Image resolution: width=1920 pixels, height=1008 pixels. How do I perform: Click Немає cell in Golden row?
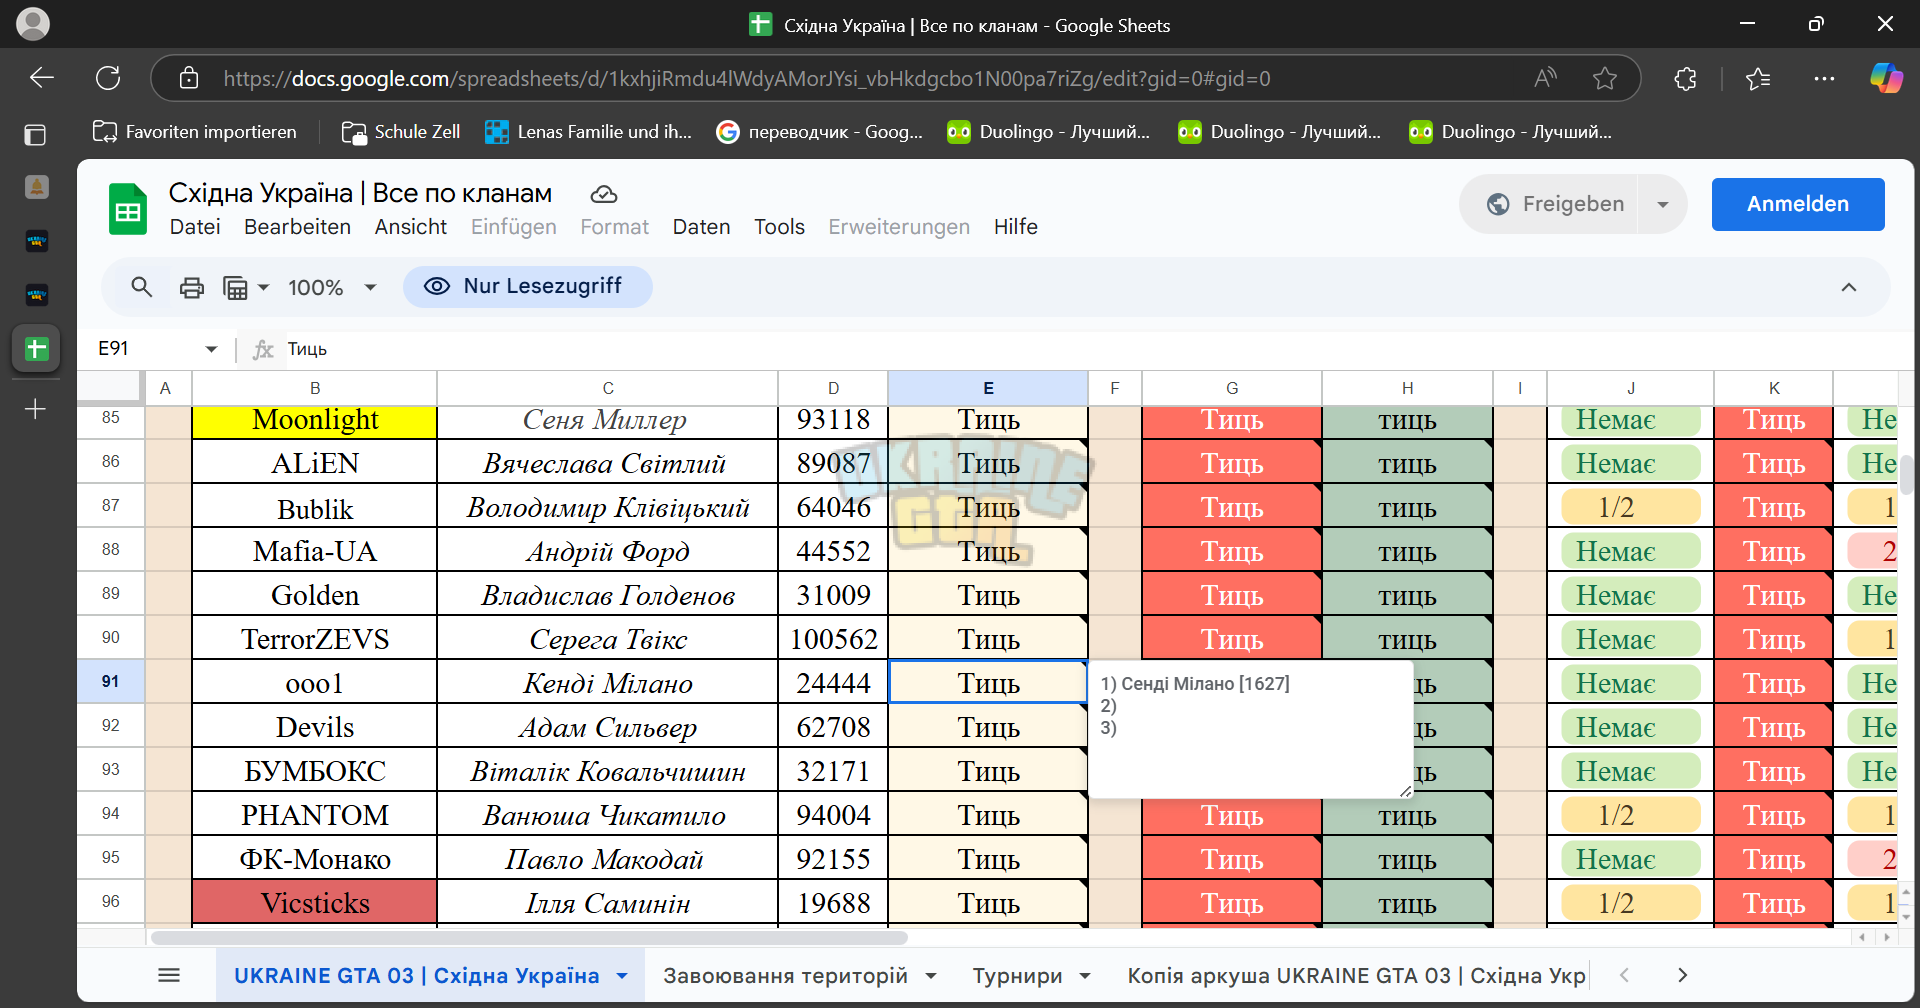(x=1631, y=595)
